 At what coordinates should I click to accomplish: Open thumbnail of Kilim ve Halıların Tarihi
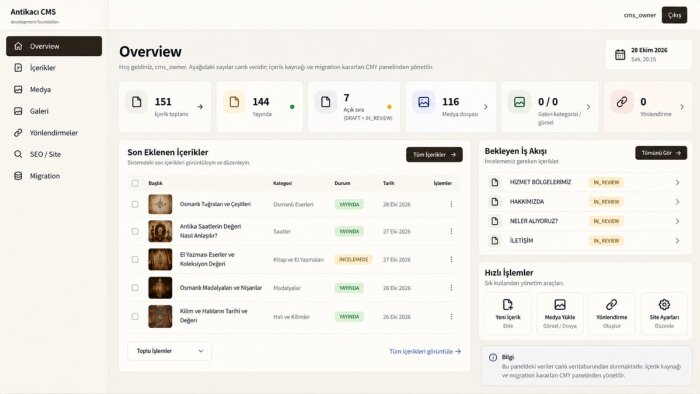pyautogui.click(x=160, y=316)
